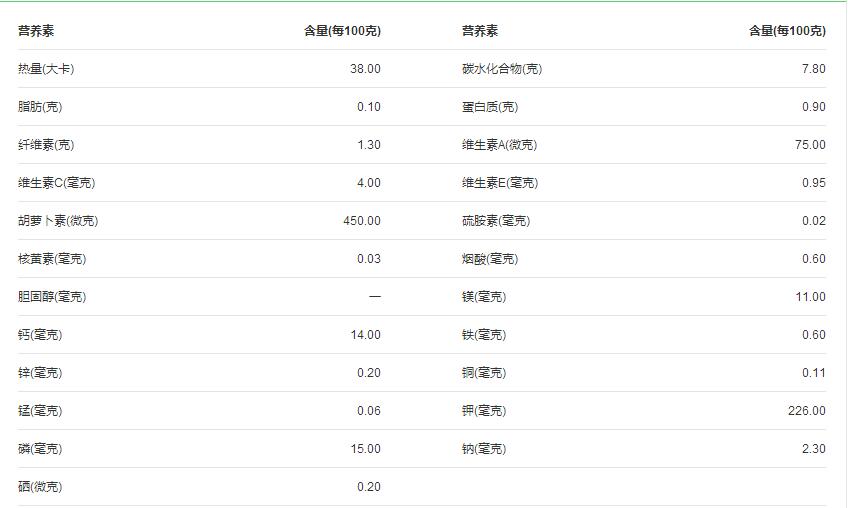The height and width of the screenshot is (508, 848).
Task: Click the 胆固醇(毫克) label
Action: 52,297
